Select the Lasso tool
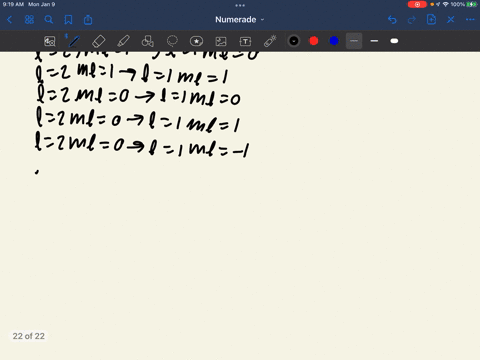The image size is (480, 360). tap(172, 41)
